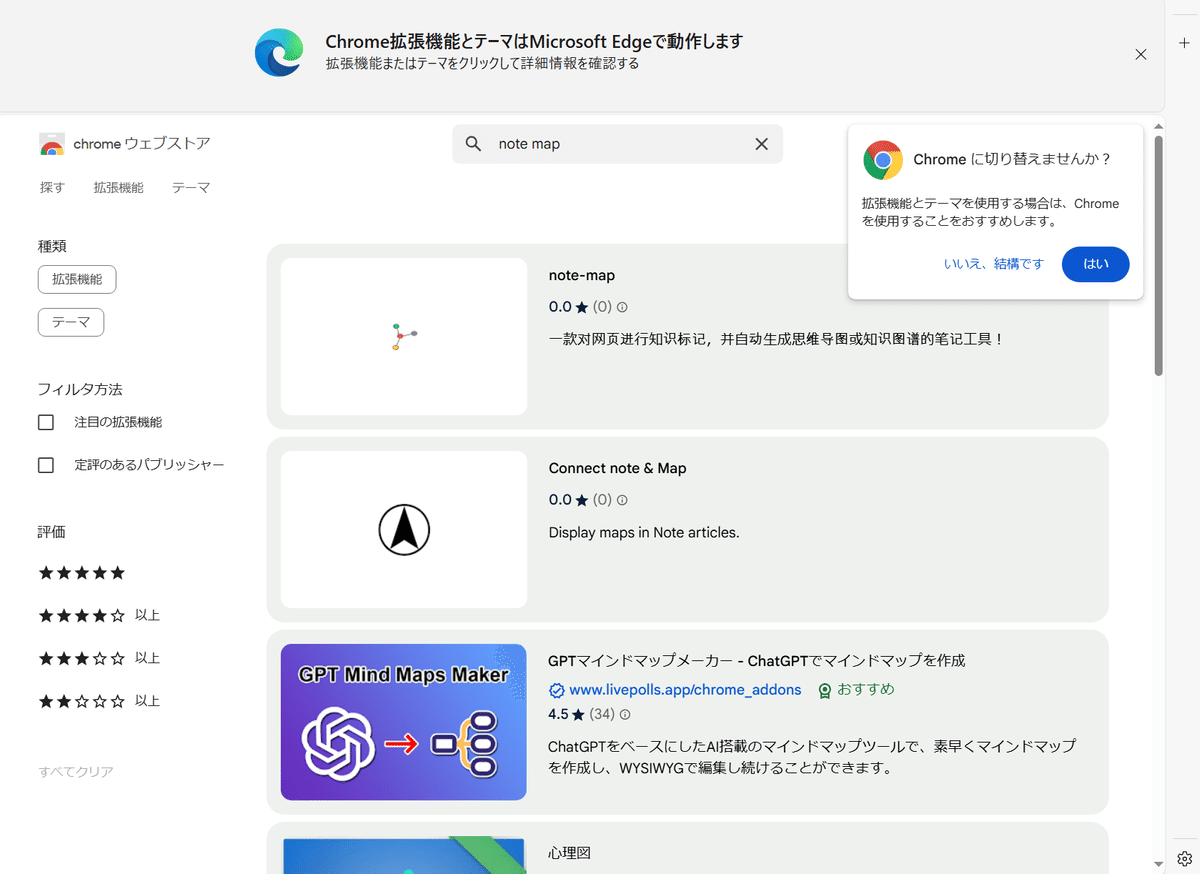Enable the 注目の拡張機能 filter checkbox
Image resolution: width=1200 pixels, height=874 pixels.
(x=46, y=422)
